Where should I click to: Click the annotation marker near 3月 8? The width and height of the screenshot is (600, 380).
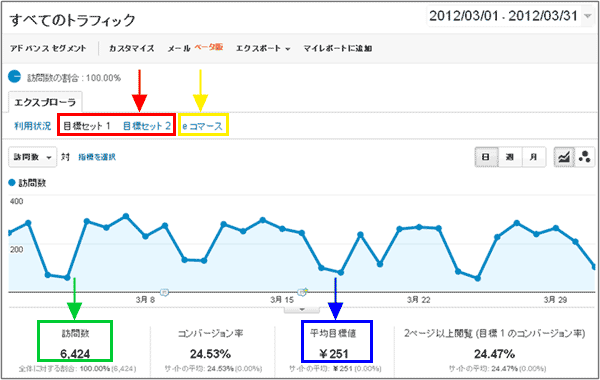pos(164,292)
